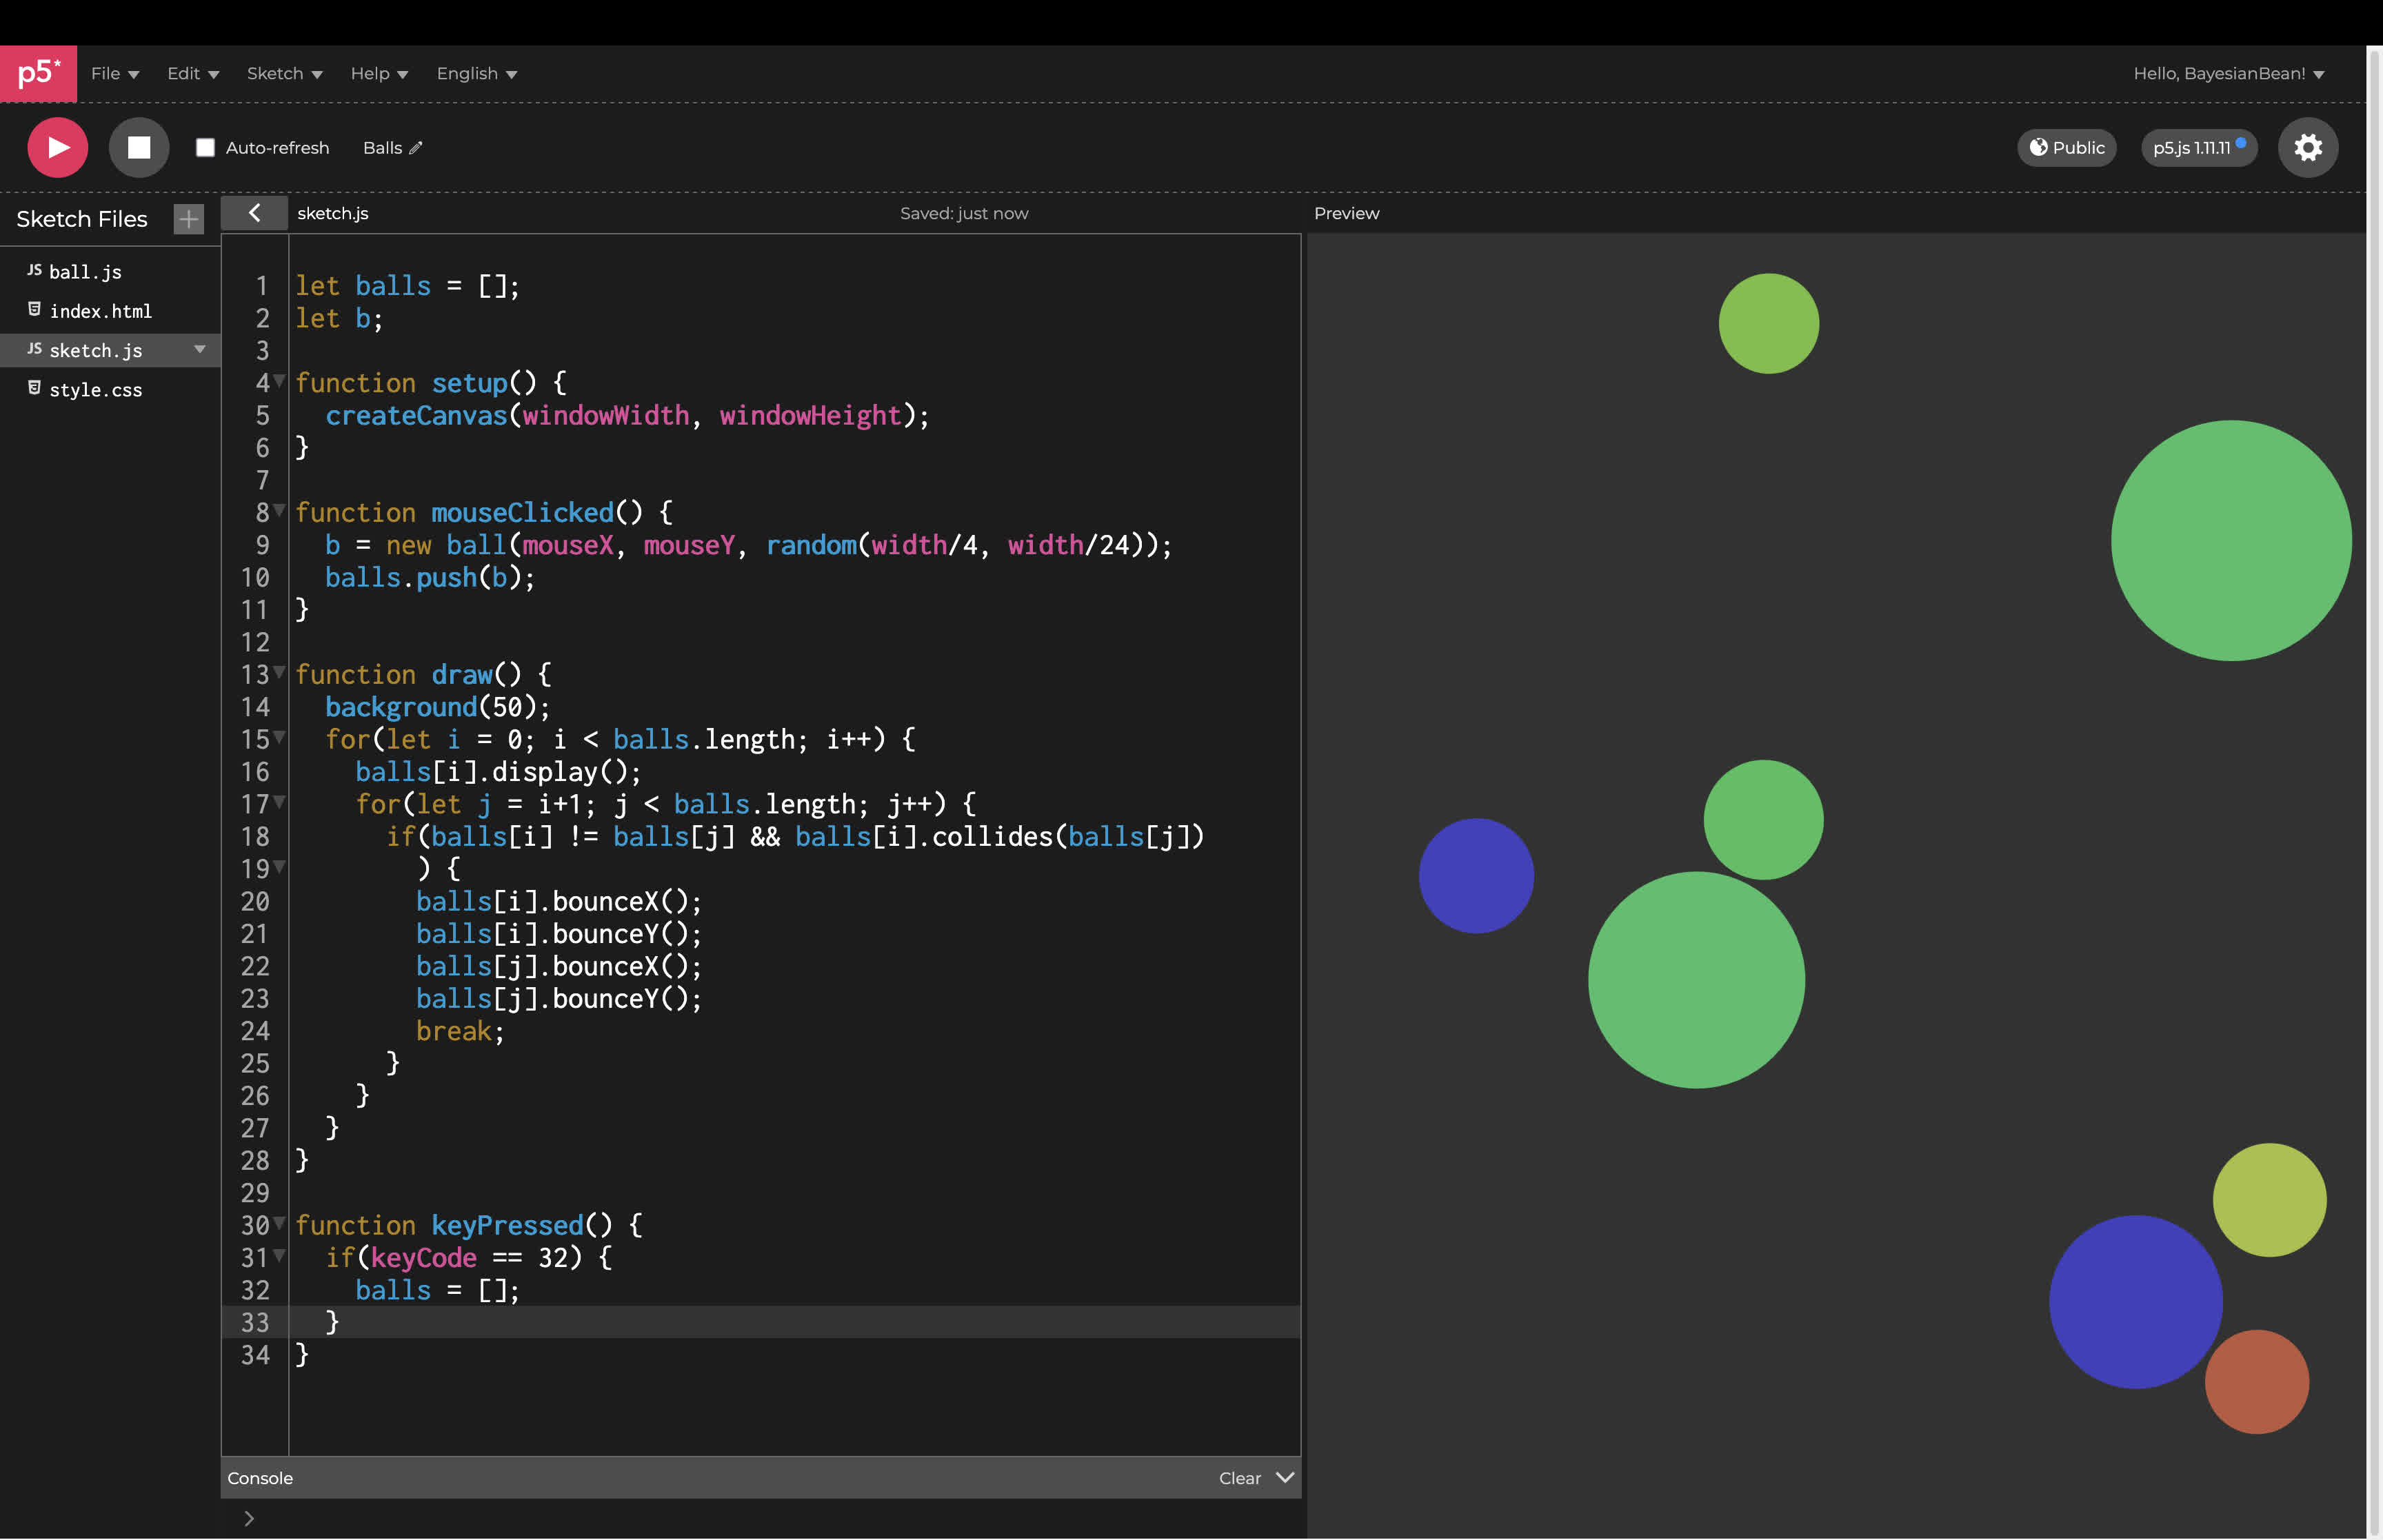Click the plus icon beside Sketch Files
2383x1540 pixels.
[188, 219]
